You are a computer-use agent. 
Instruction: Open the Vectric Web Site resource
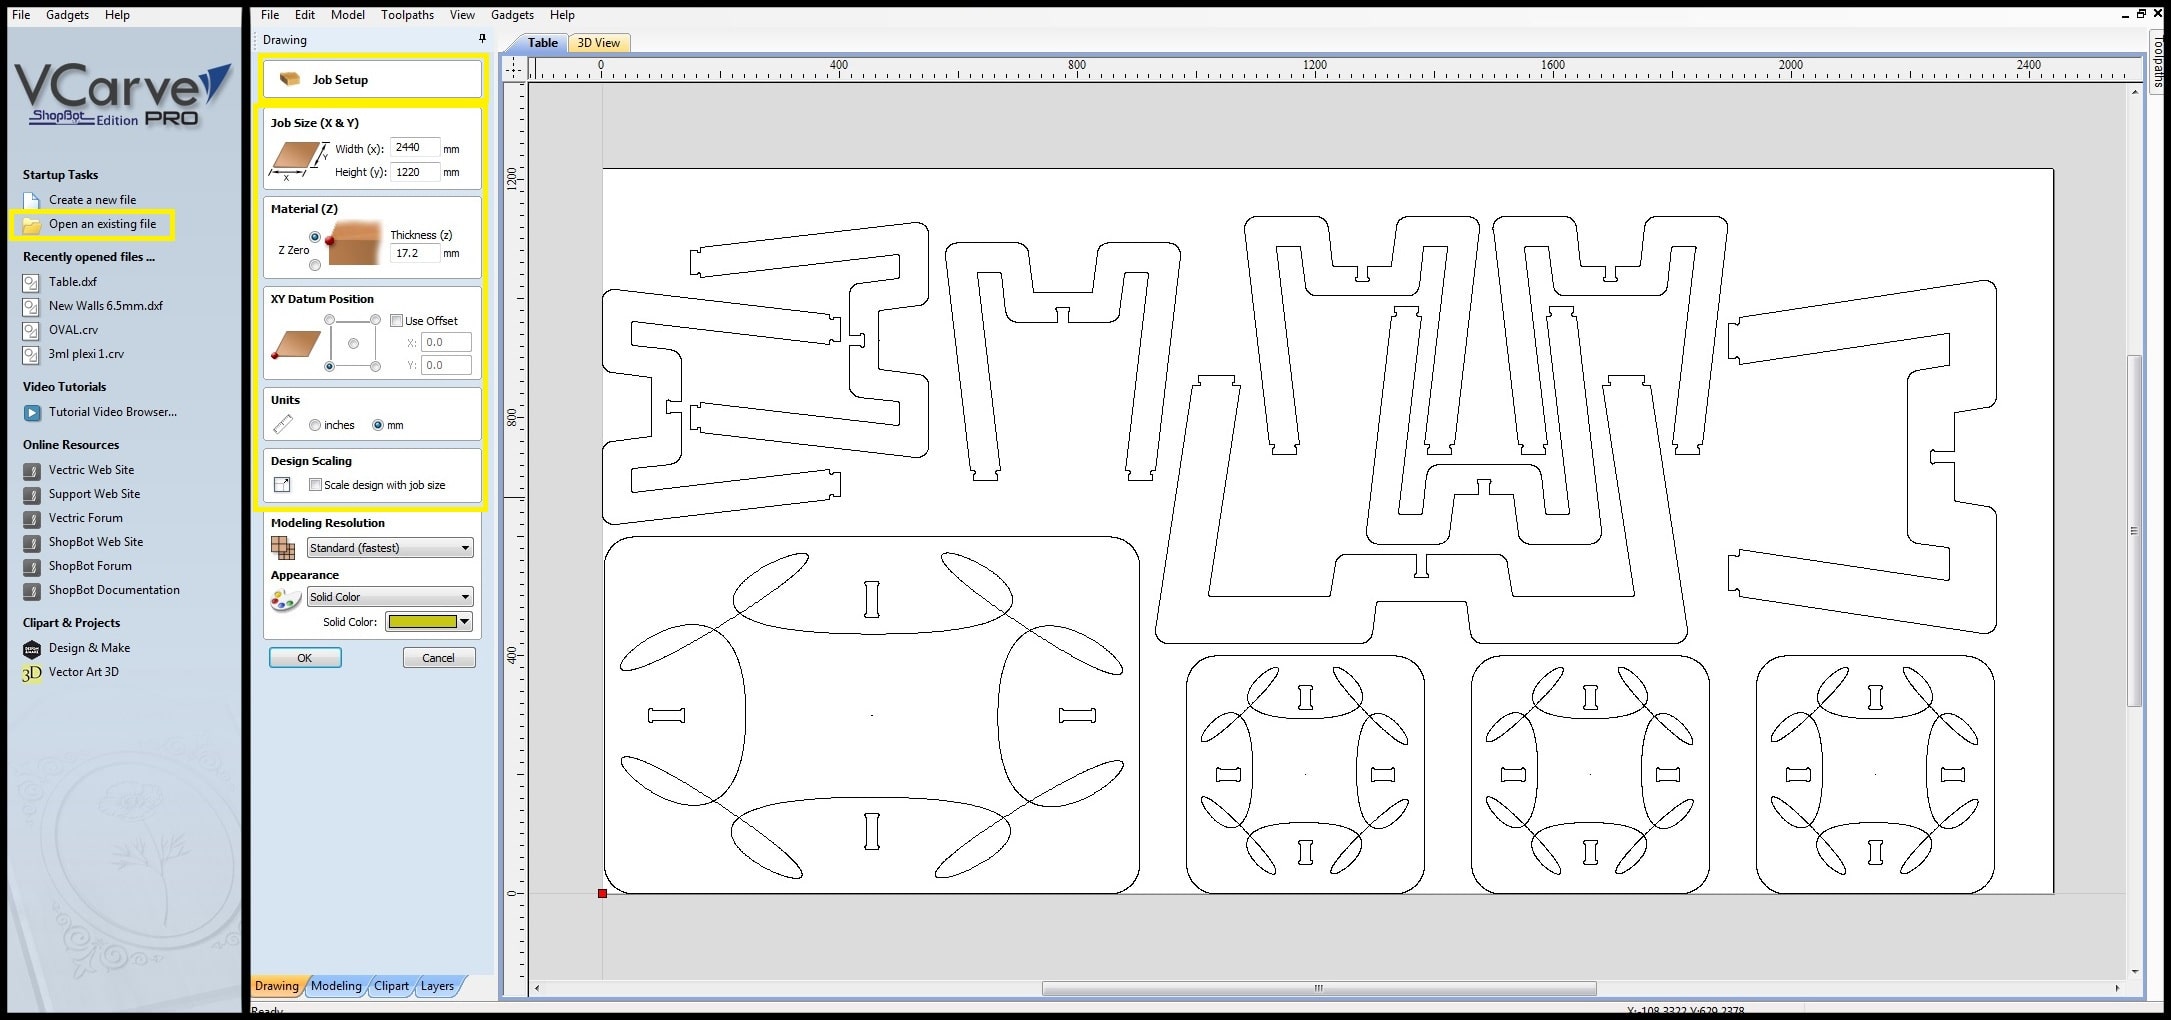pos(91,470)
